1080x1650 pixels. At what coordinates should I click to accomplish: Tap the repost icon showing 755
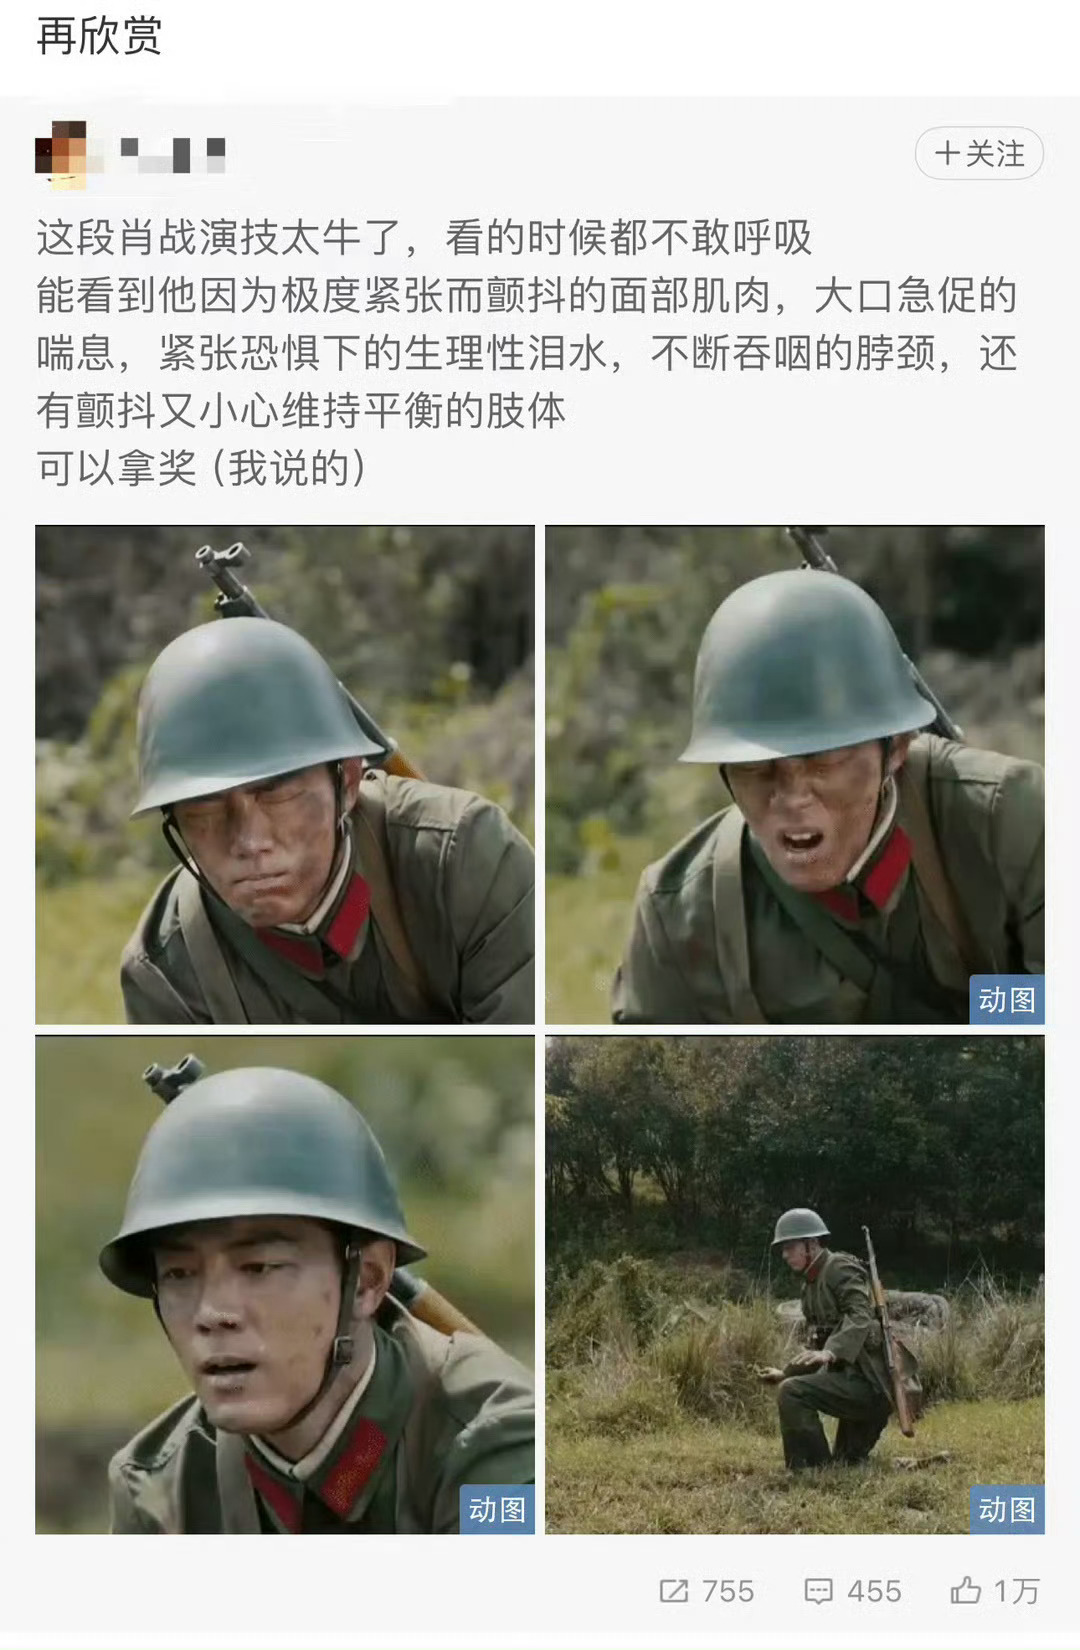pos(674,1590)
